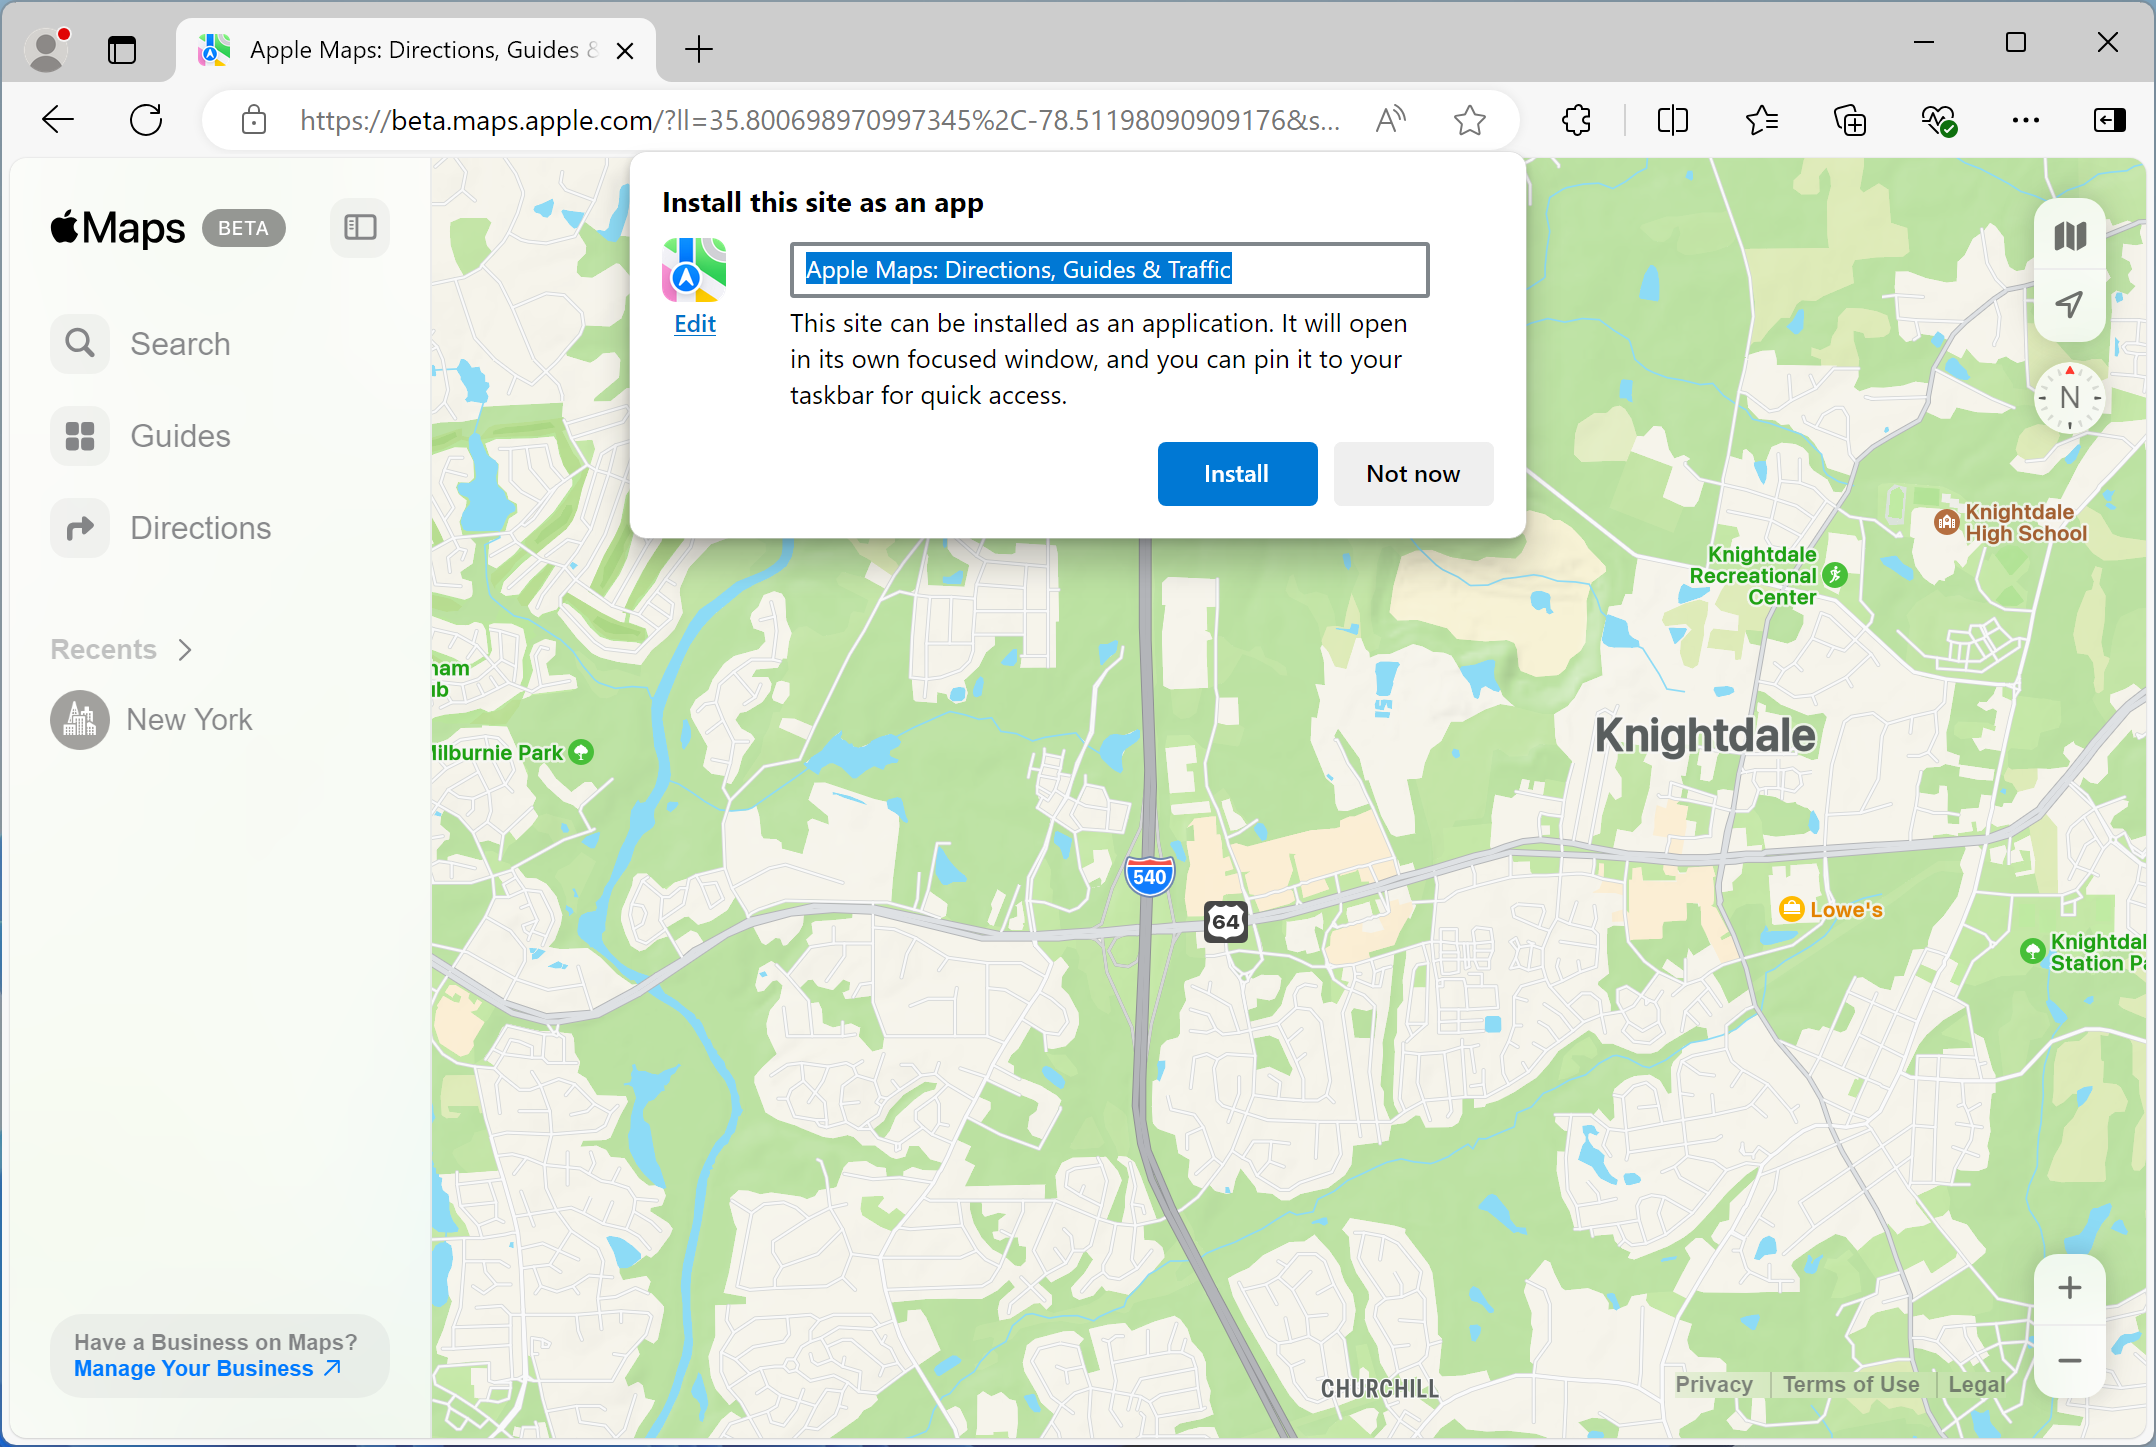Open Guides from the sidebar
Image resolution: width=2156 pixels, height=1447 pixels.
click(79, 435)
